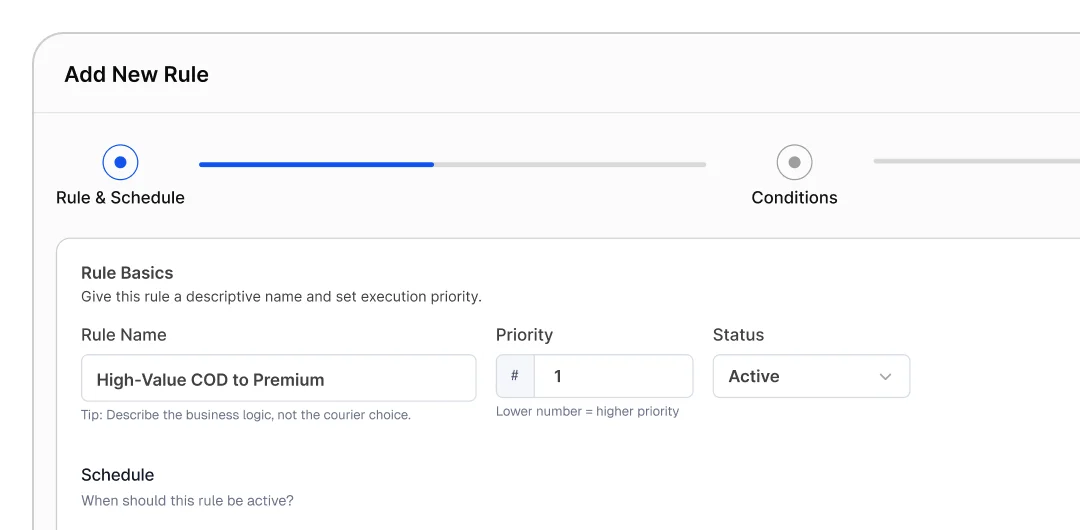
Task: Click the blue progress bar after Rule & Schedule
Action: pos(316,165)
